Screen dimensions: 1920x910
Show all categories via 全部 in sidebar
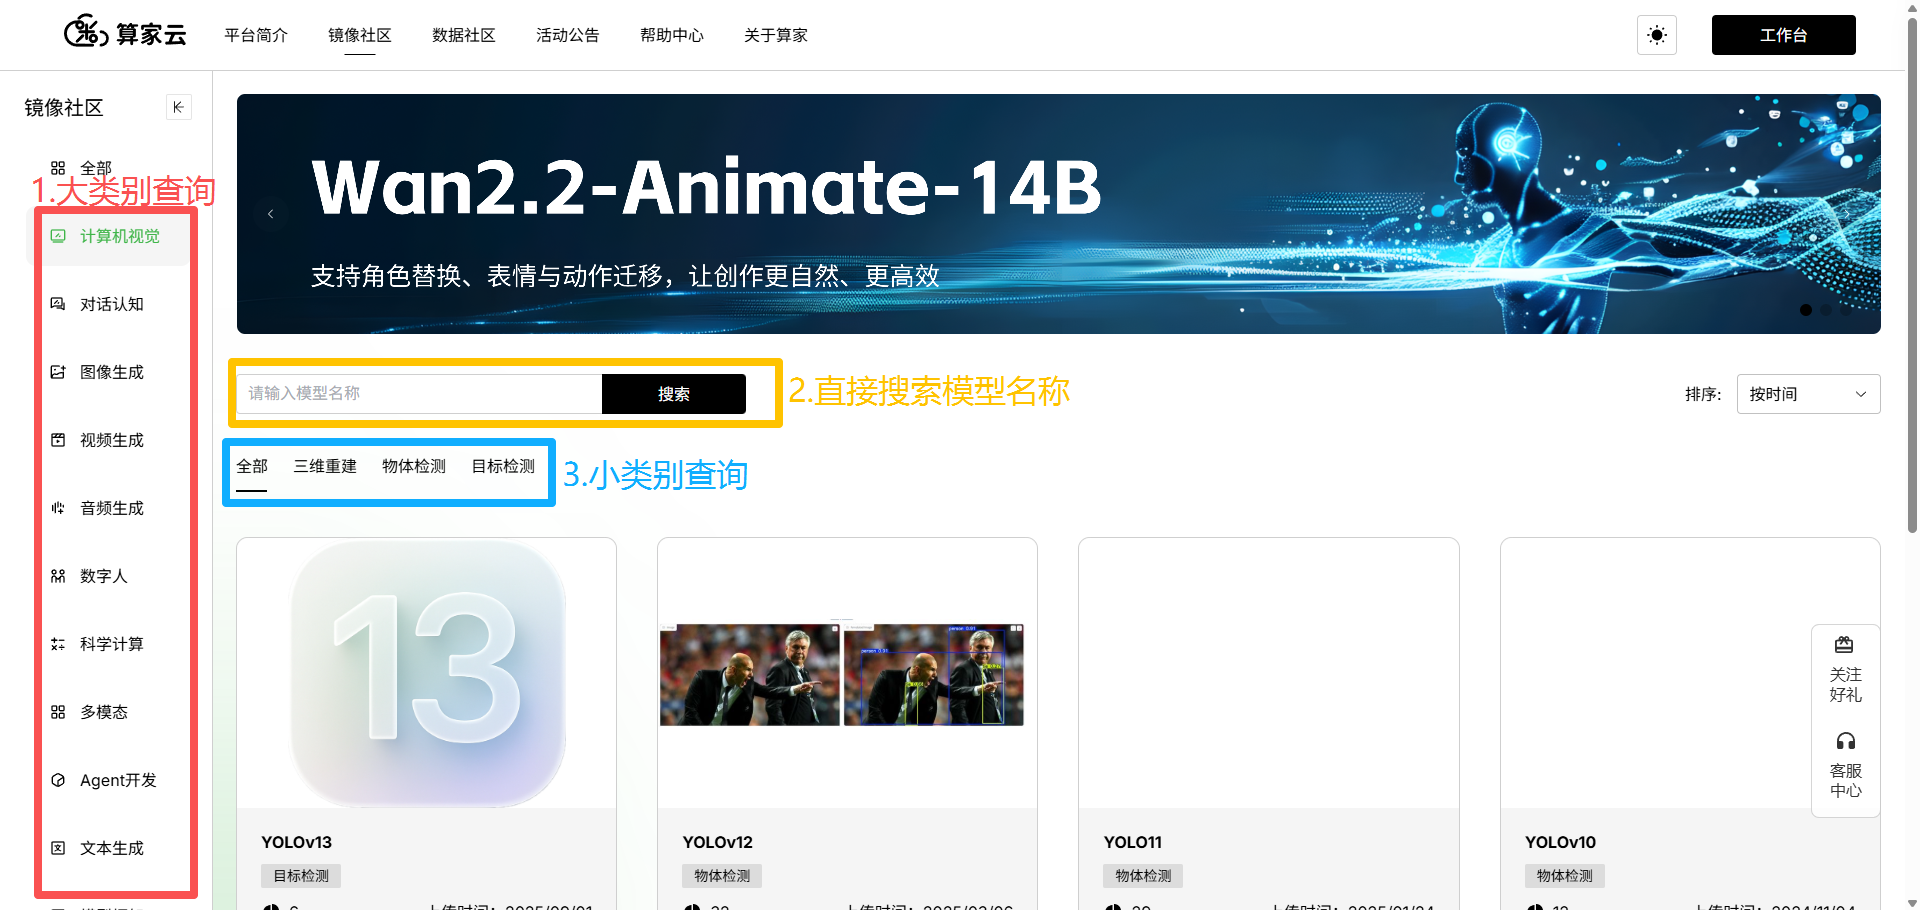[96, 168]
